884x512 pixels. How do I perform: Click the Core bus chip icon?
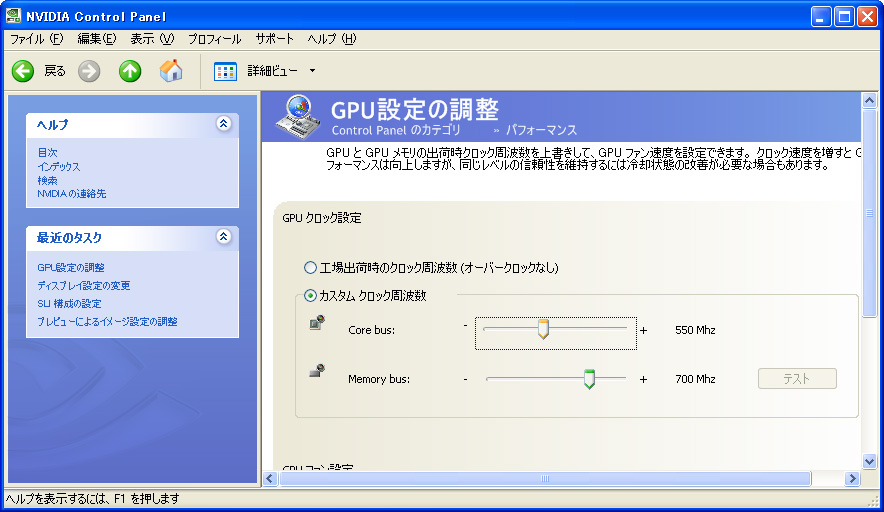point(317,322)
